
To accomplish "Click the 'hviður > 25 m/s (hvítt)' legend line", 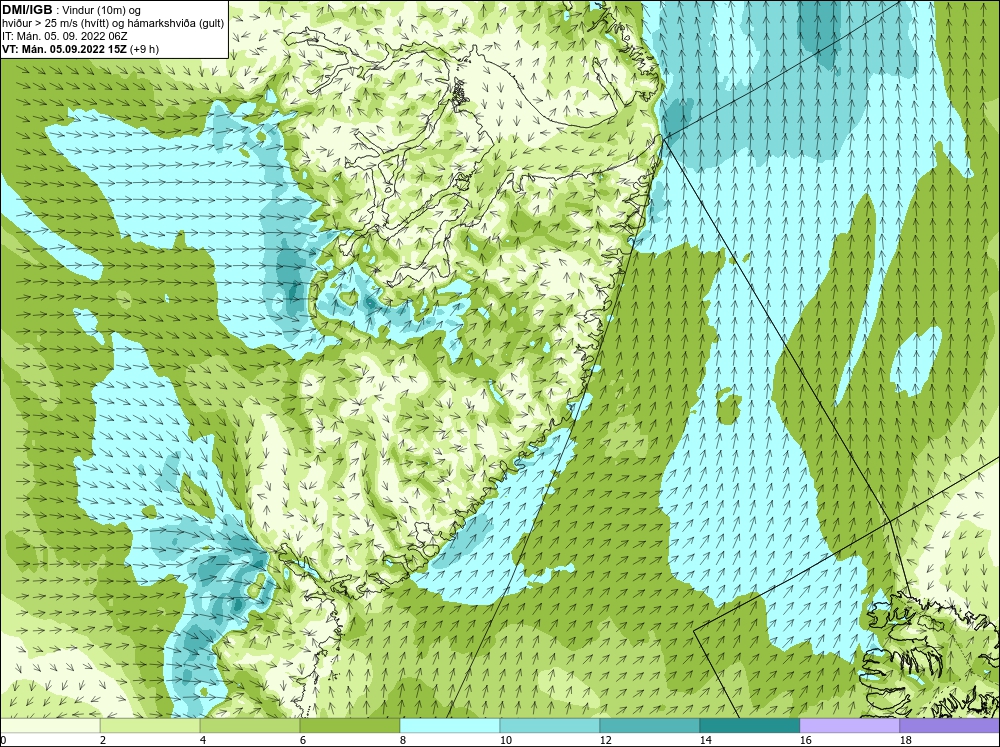I will (x=113, y=24).
